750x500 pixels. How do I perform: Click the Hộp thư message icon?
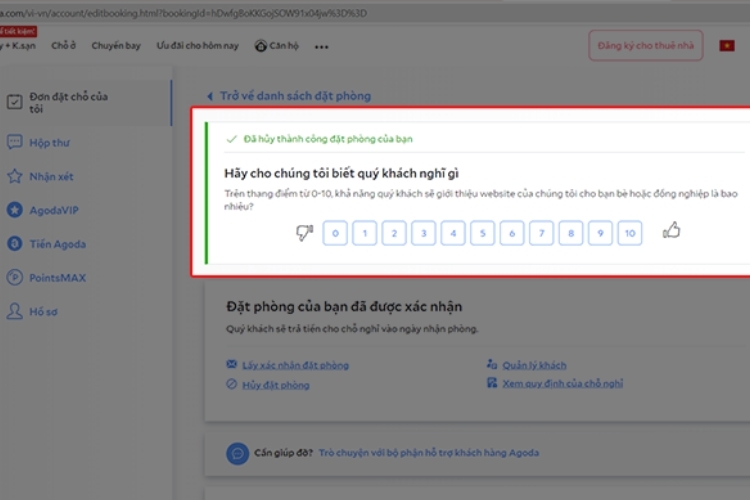tap(14, 142)
